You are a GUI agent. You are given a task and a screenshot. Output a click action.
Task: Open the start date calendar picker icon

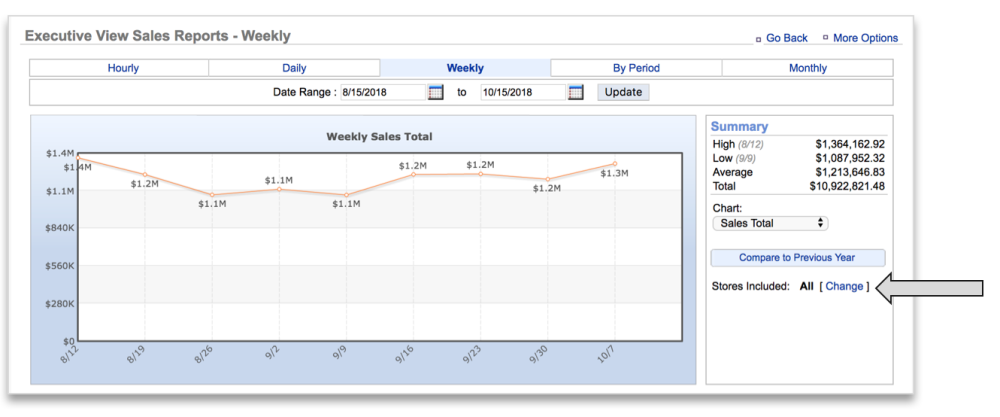pos(436,92)
